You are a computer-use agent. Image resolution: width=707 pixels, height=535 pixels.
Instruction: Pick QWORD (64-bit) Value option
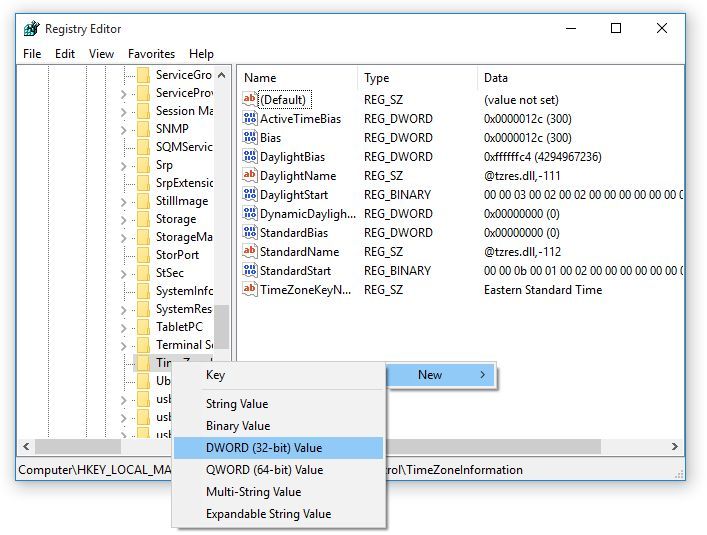[264, 470]
